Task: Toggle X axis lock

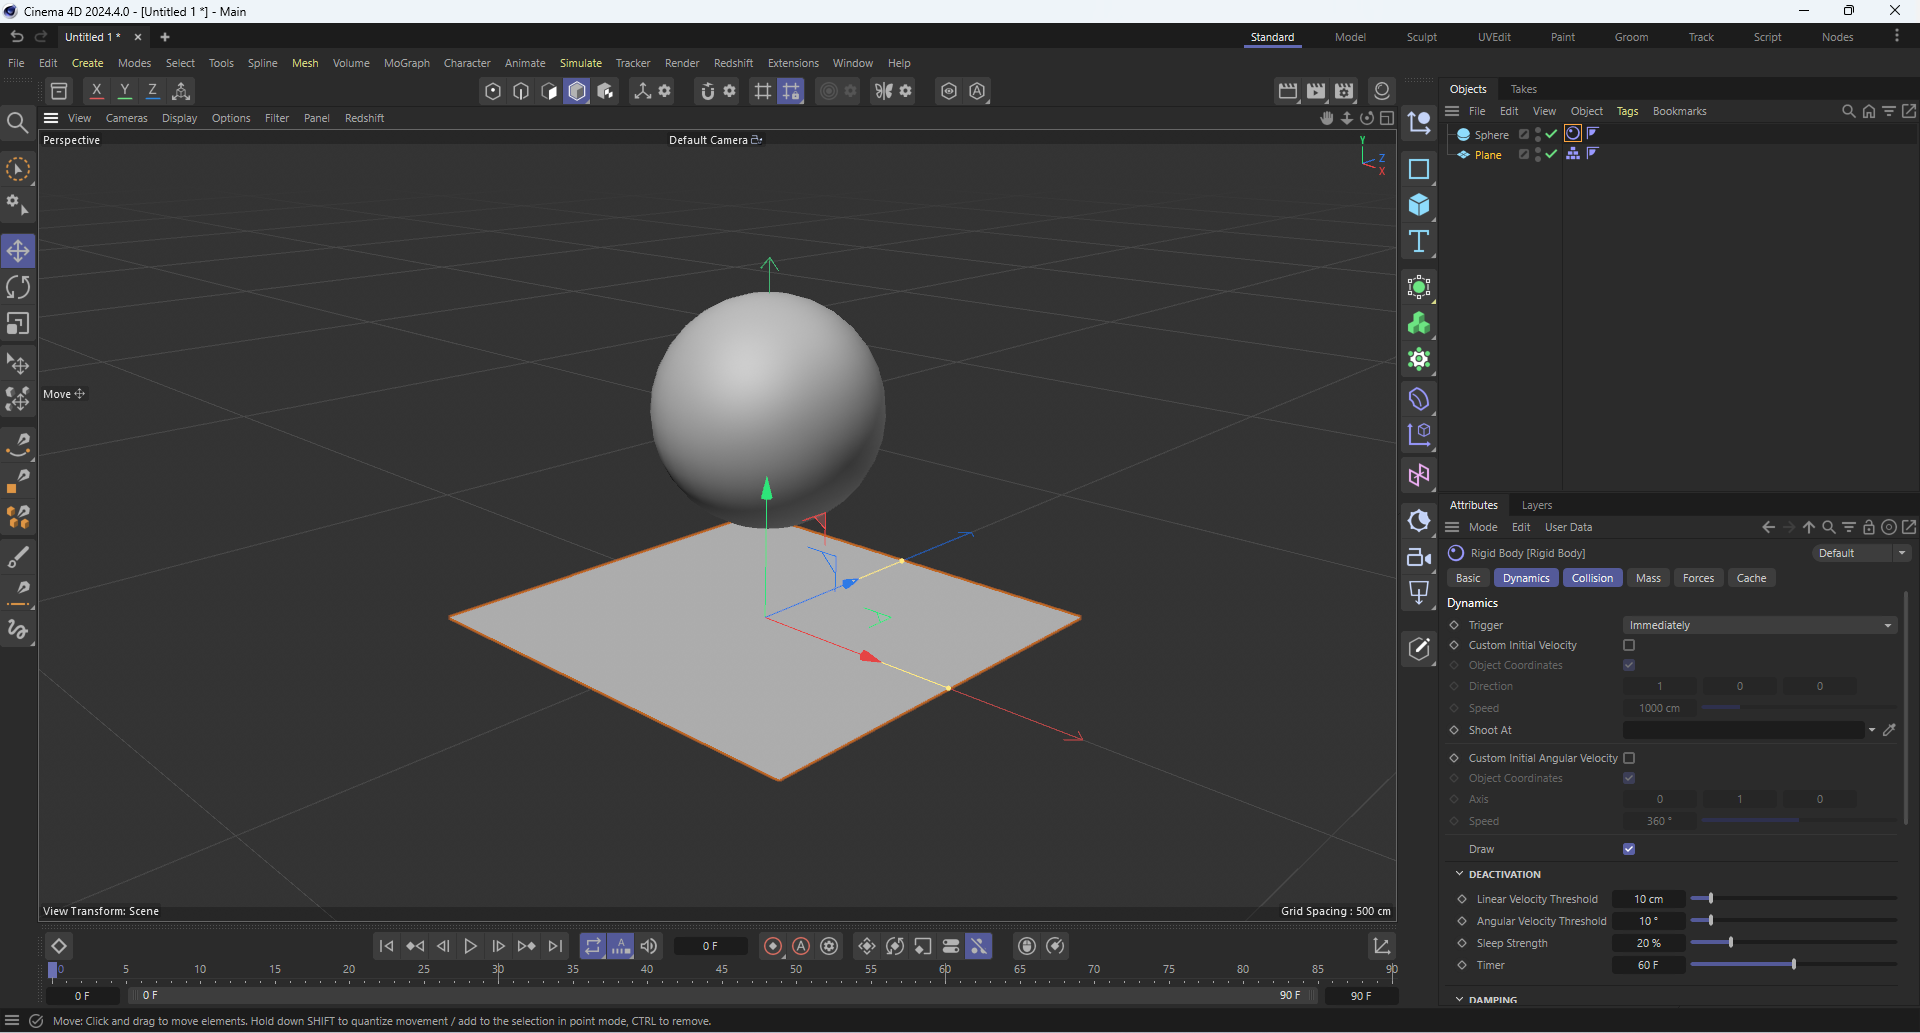Action: point(96,91)
